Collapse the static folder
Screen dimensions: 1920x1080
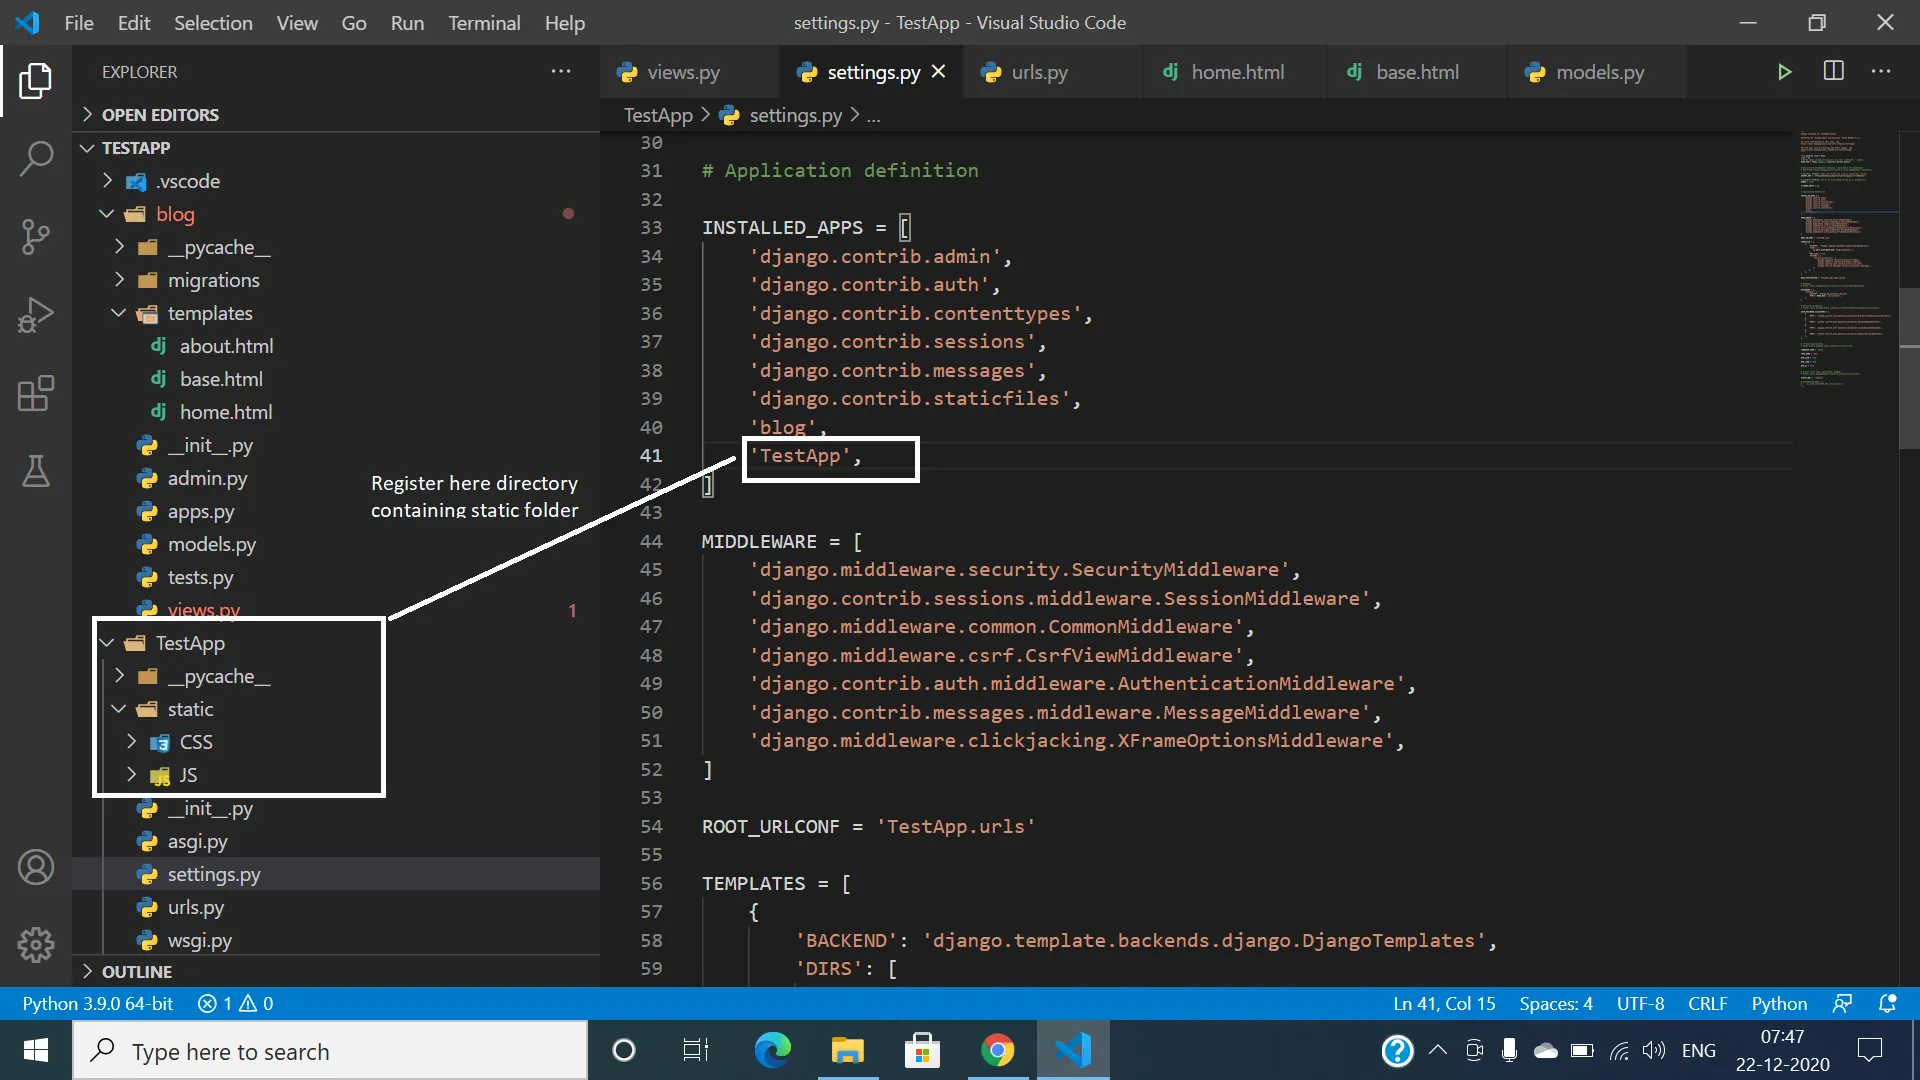(190, 709)
